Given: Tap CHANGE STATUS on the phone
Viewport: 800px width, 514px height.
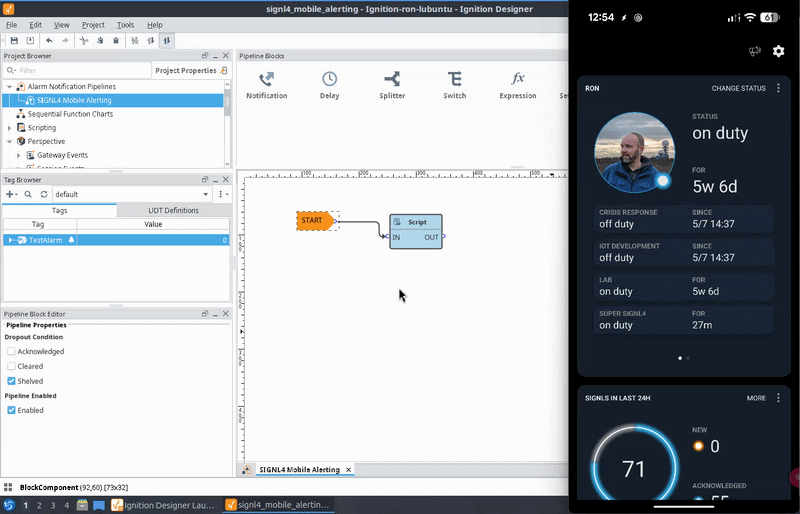Looking at the screenshot, I should coord(738,88).
